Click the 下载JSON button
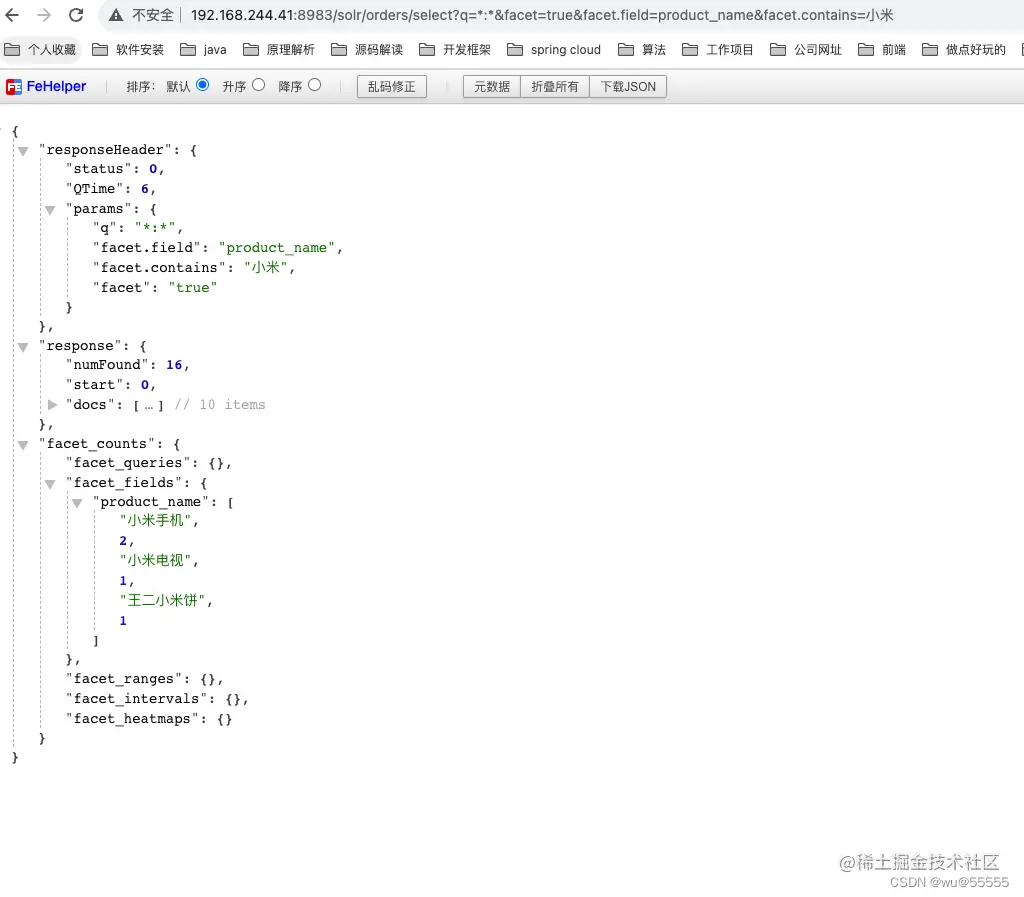The image size is (1024, 897). tap(628, 86)
